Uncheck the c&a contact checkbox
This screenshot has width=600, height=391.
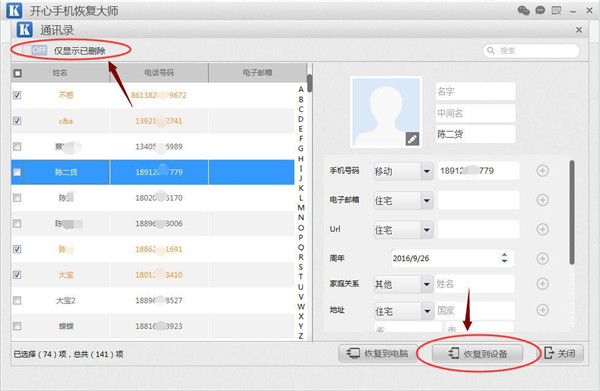tap(17, 121)
